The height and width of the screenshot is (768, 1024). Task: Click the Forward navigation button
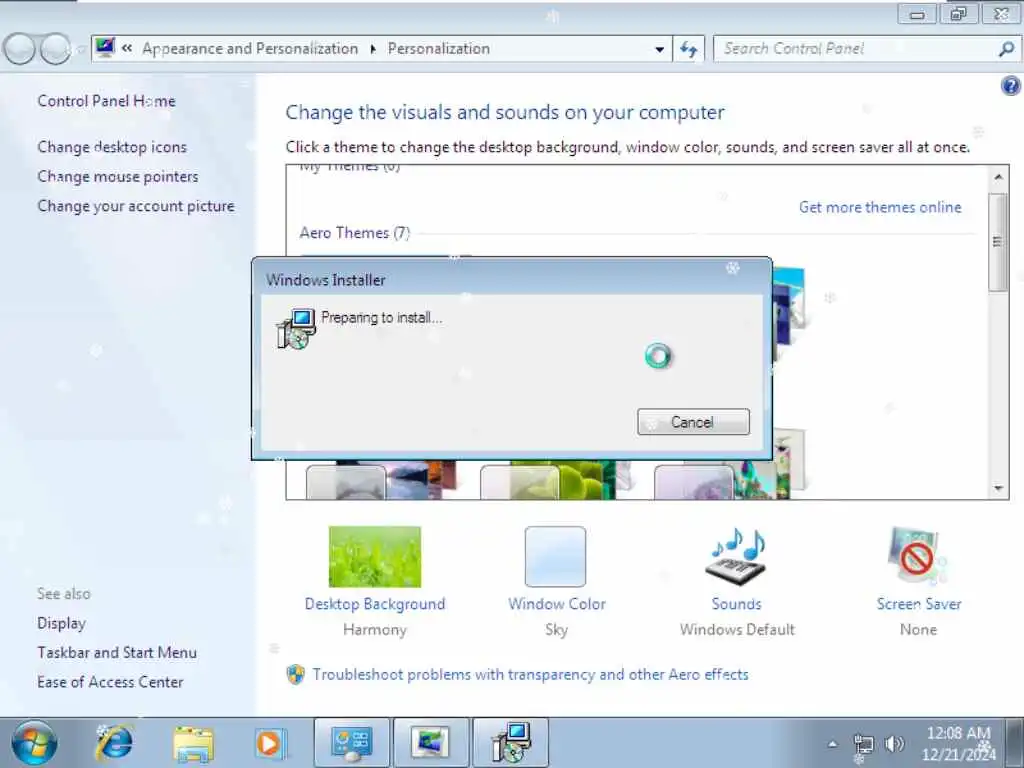click(x=55, y=49)
